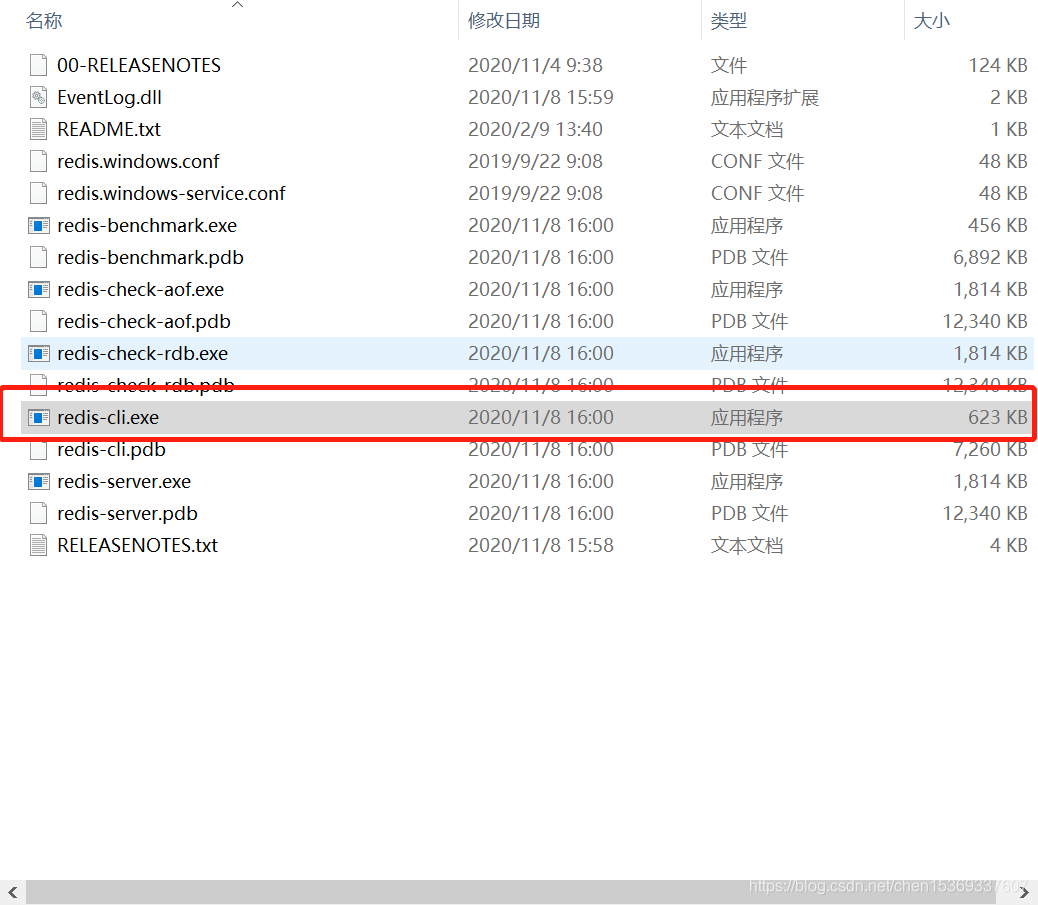
Task: Click the redis.windows.conf file icon
Action: click(x=39, y=162)
